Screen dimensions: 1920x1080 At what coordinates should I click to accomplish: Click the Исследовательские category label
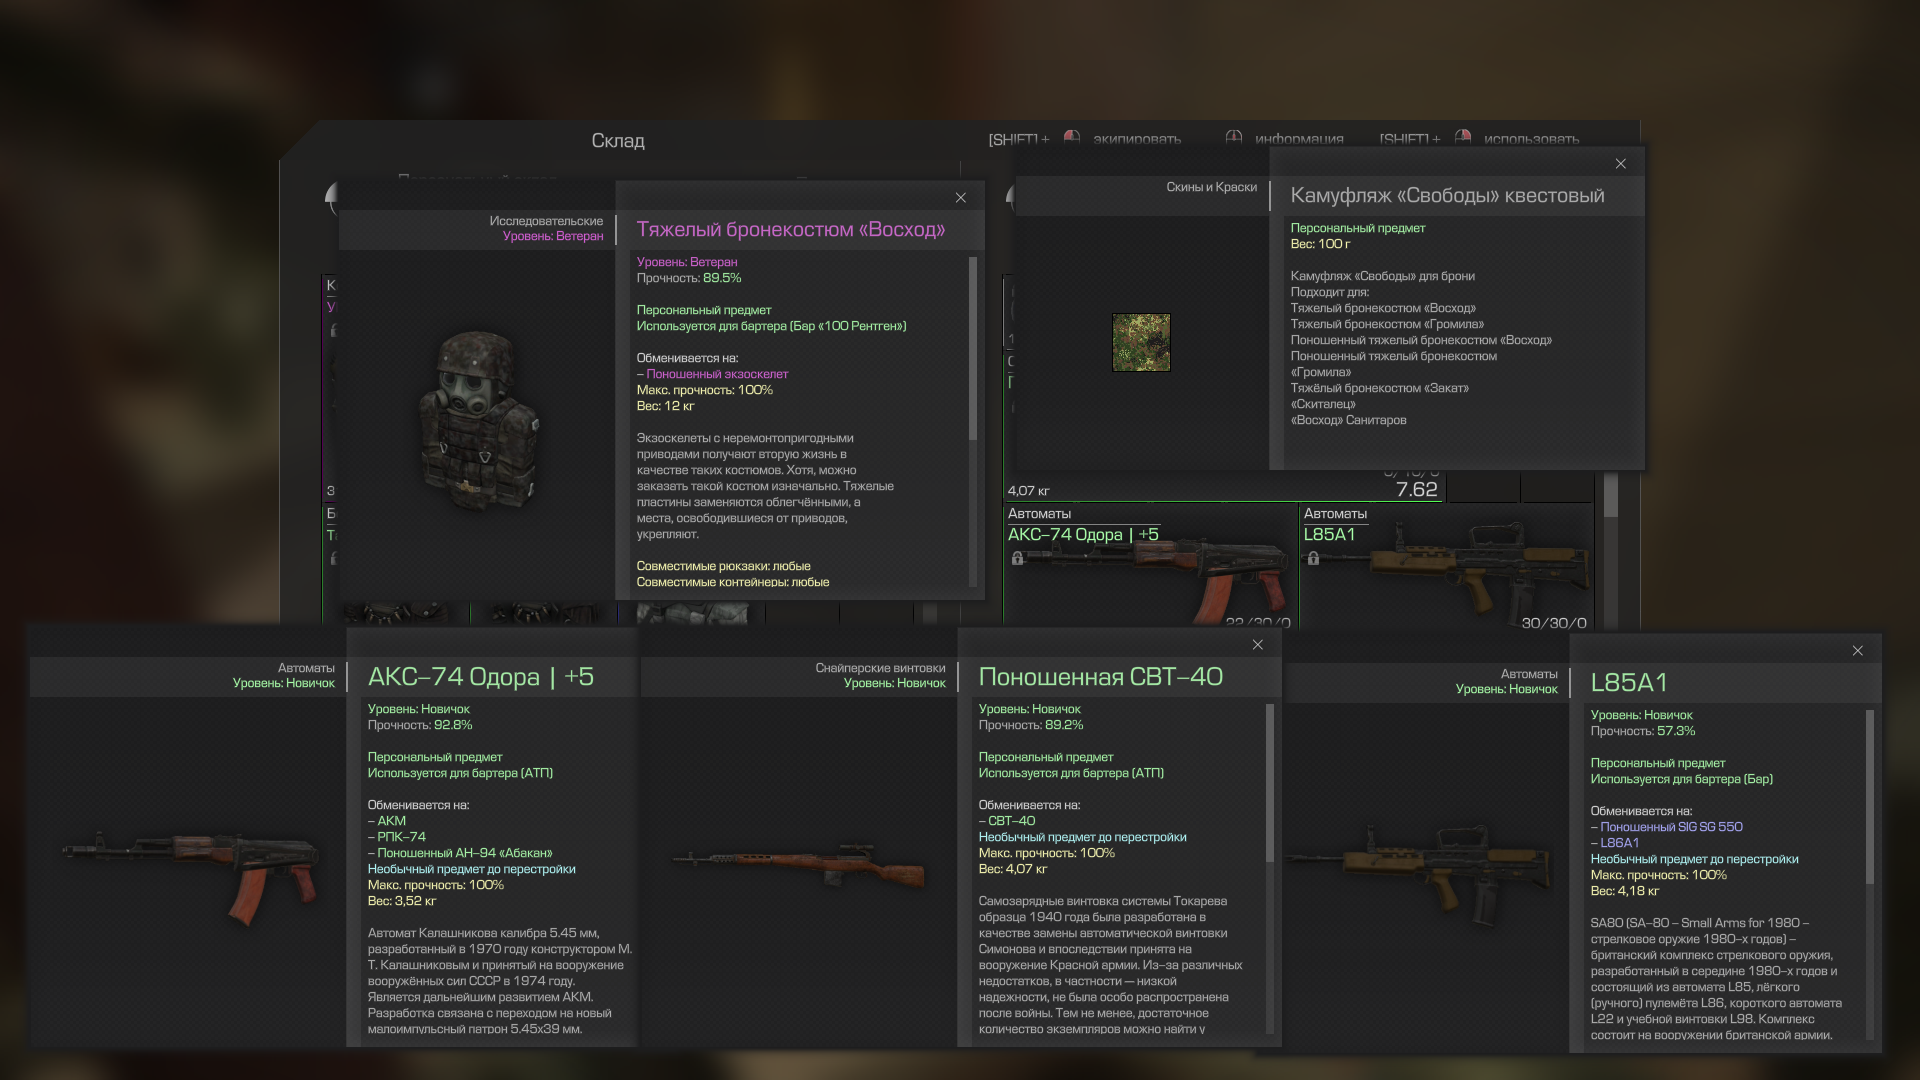coord(546,221)
